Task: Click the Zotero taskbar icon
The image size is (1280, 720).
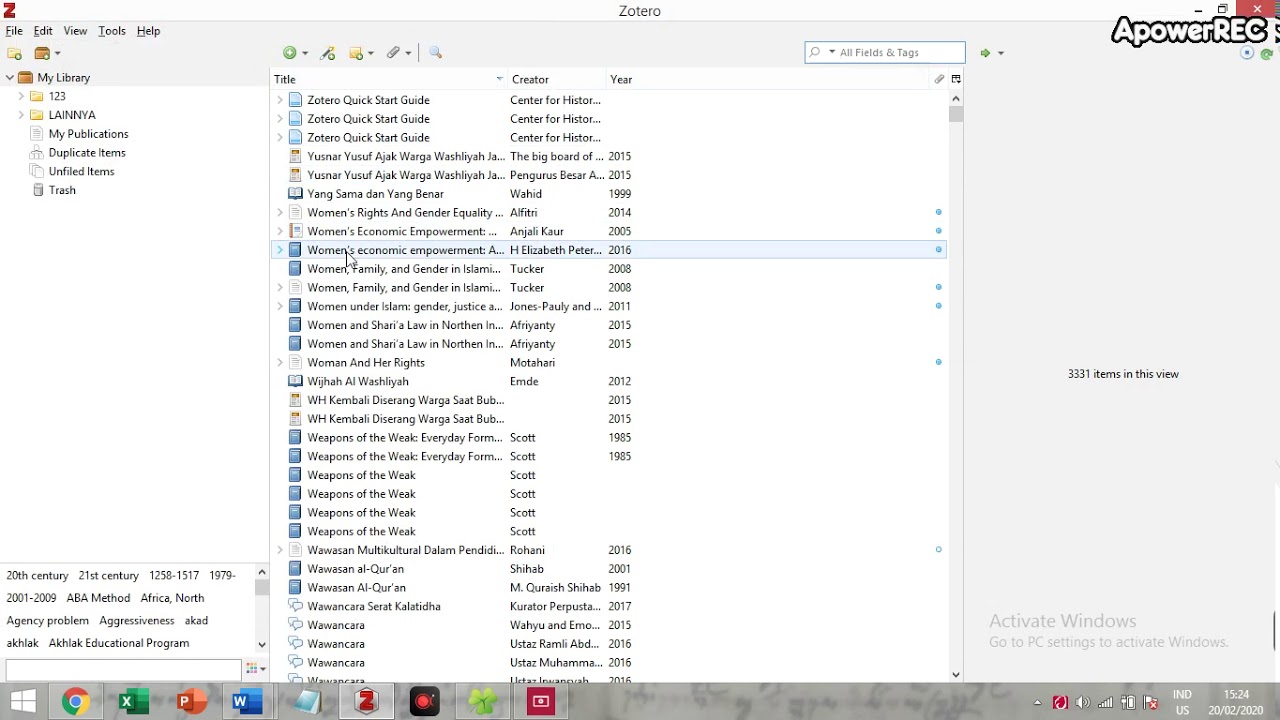Action: 367,702
